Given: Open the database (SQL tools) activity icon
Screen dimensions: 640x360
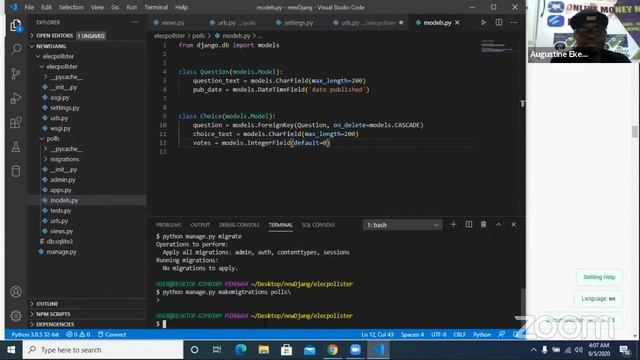Looking at the screenshot, I should point(16,171).
